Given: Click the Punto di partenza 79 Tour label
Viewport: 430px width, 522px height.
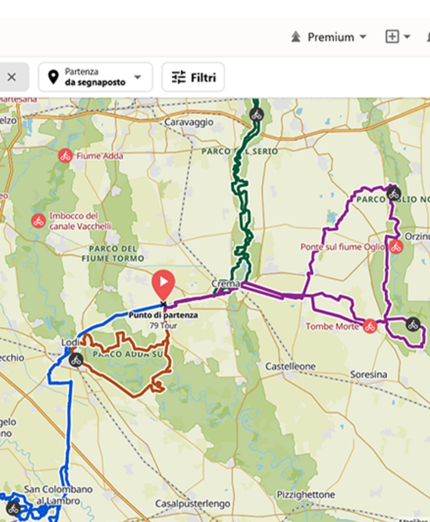Looking at the screenshot, I should 163,320.
